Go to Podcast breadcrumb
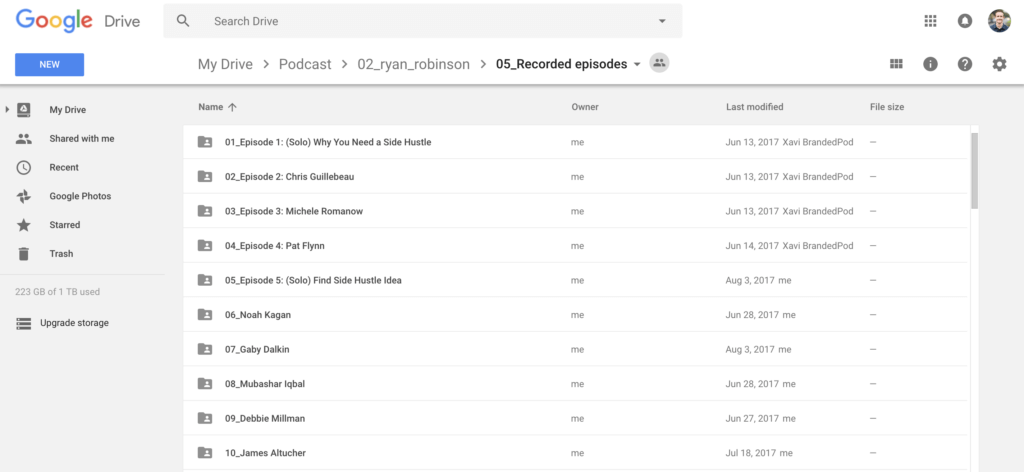1024x472 pixels. point(305,64)
